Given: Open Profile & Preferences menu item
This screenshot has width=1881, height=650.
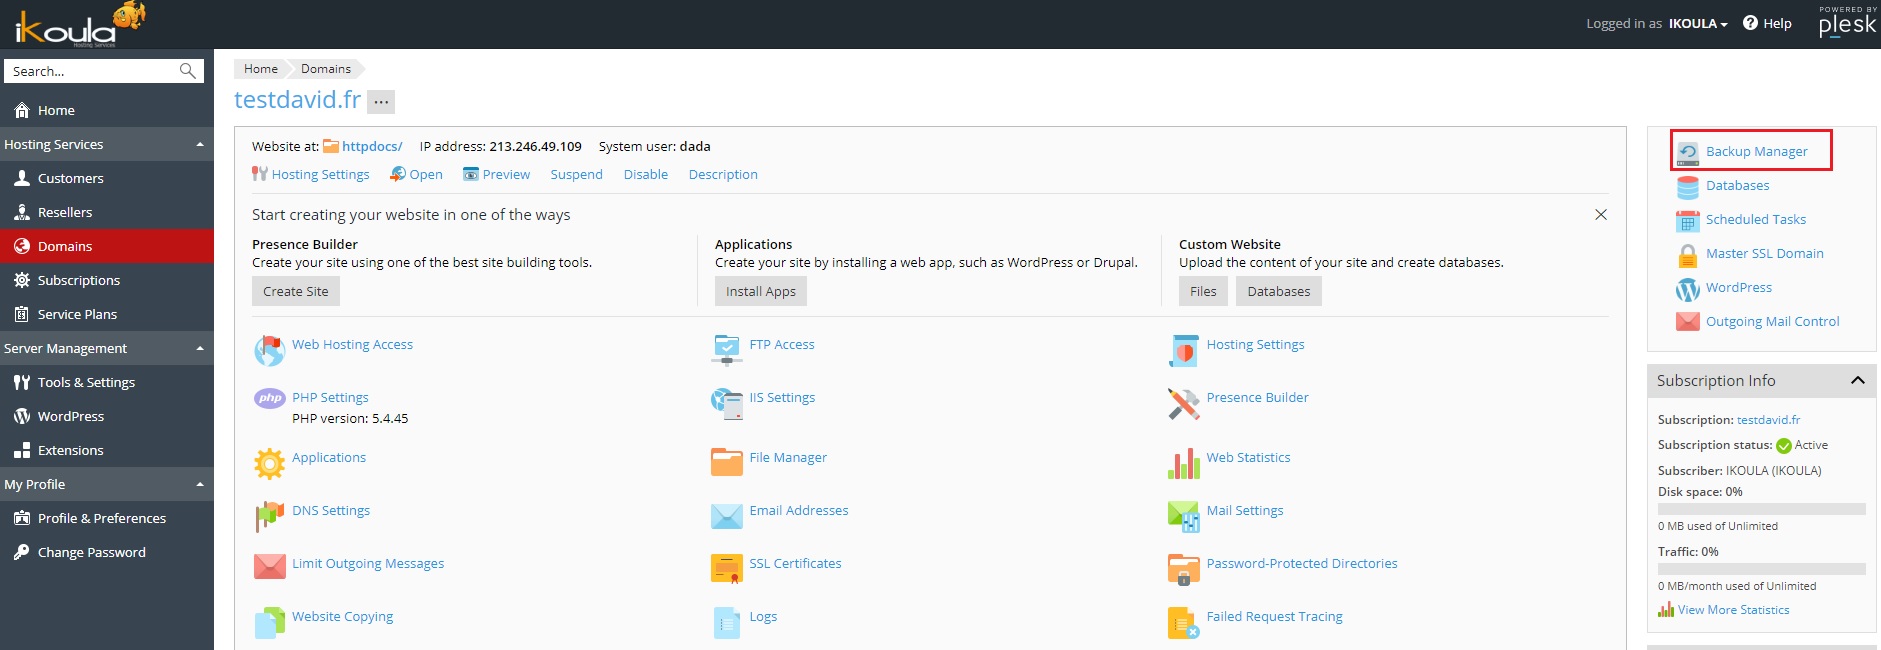Looking at the screenshot, I should 107,518.
